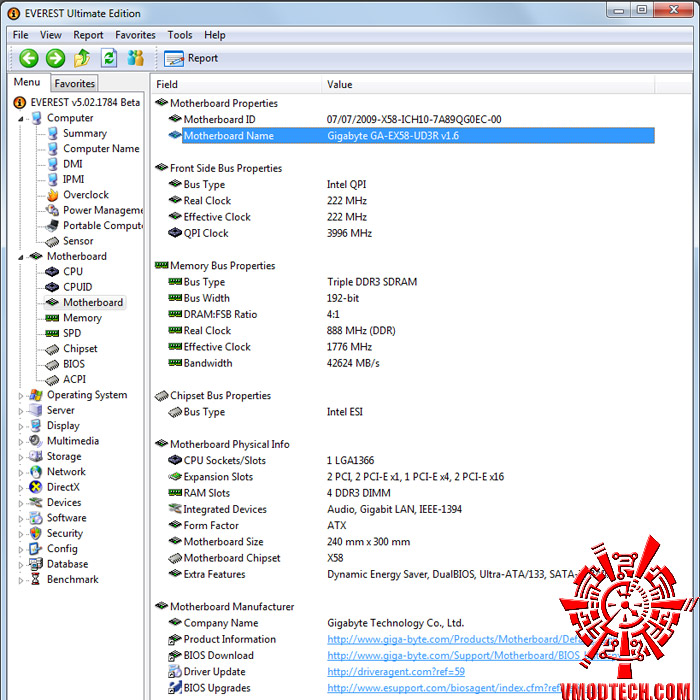Expand the Network node
This screenshot has height=700, width=700.
[21, 472]
